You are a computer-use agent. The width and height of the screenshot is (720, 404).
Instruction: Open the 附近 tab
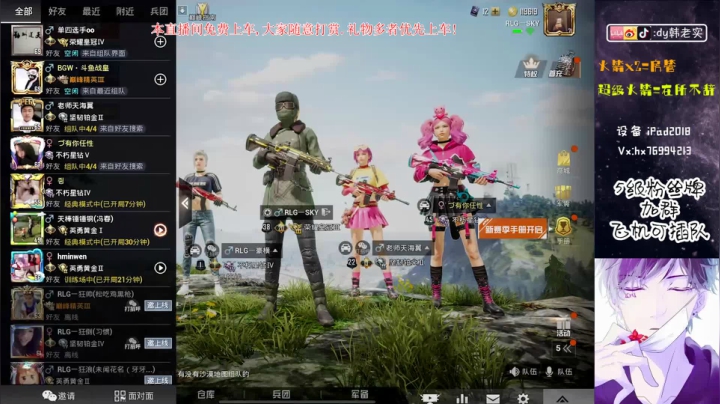click(x=124, y=11)
